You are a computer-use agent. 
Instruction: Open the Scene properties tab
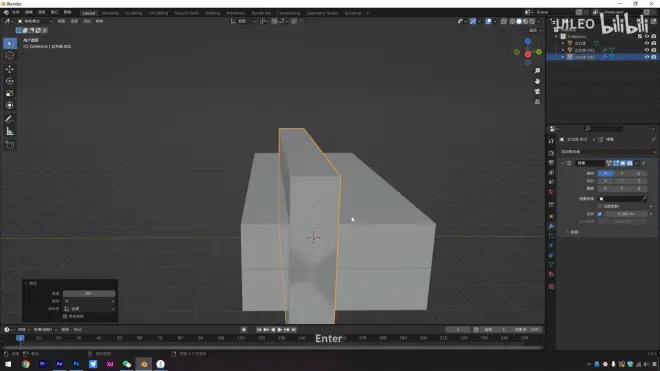(x=551, y=182)
